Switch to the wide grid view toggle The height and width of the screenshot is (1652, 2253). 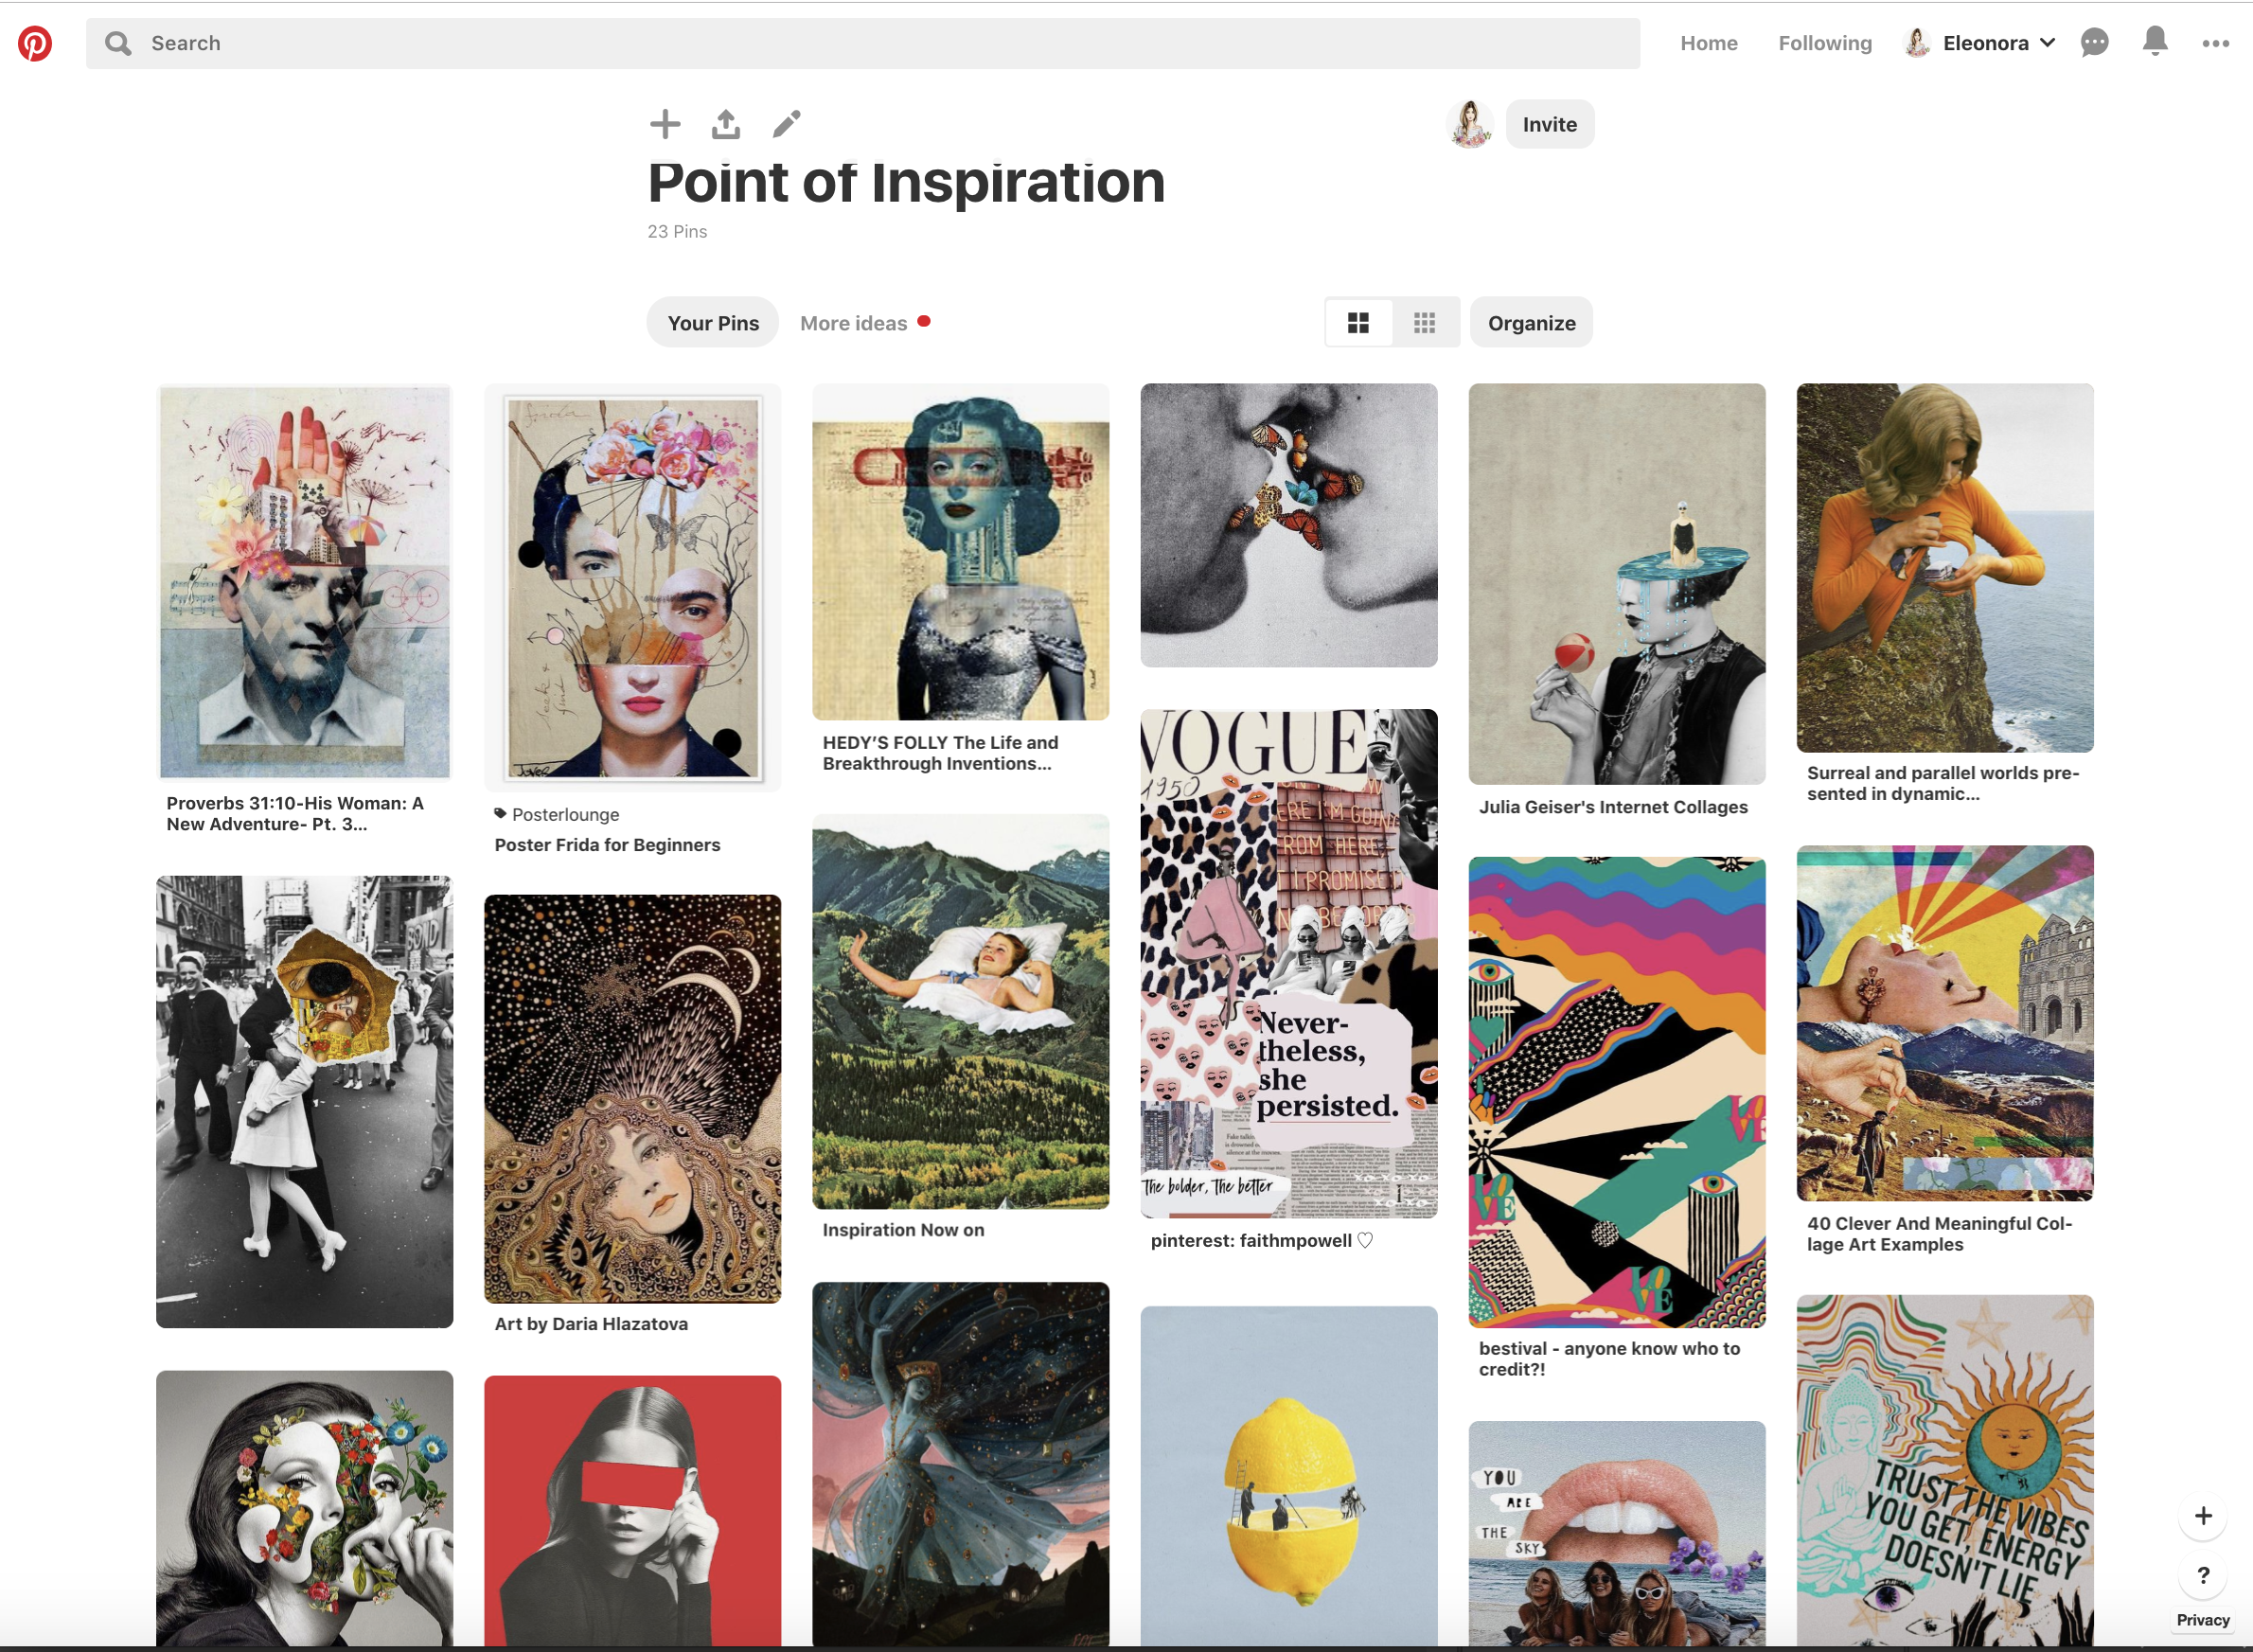coord(1358,323)
